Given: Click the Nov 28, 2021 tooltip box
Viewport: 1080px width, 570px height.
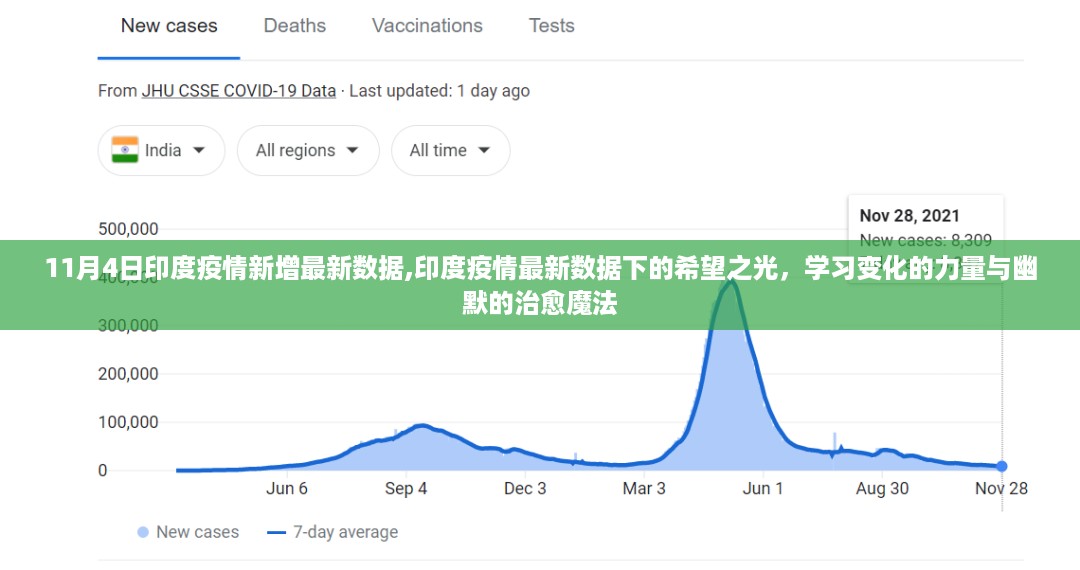Looking at the screenshot, I should click(925, 225).
